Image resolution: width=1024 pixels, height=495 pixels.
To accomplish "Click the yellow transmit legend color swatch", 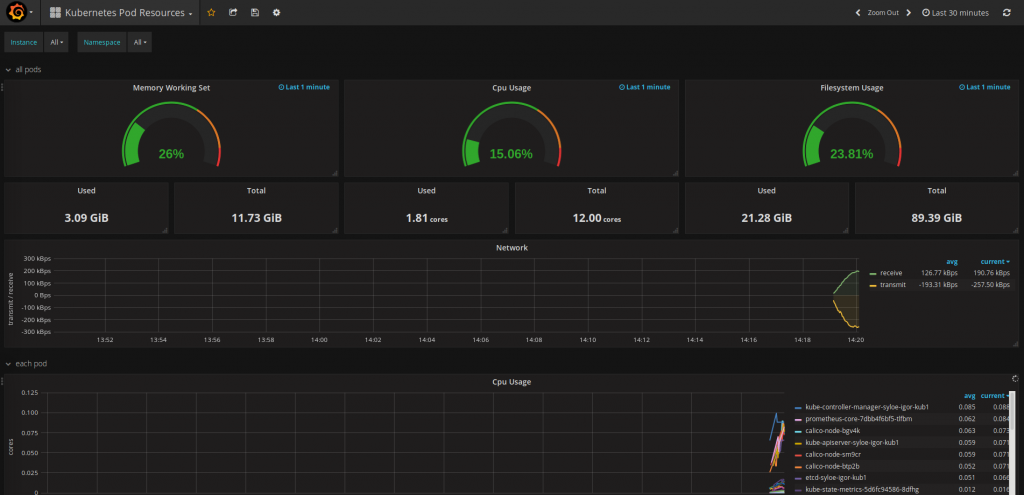I will tap(873, 285).
